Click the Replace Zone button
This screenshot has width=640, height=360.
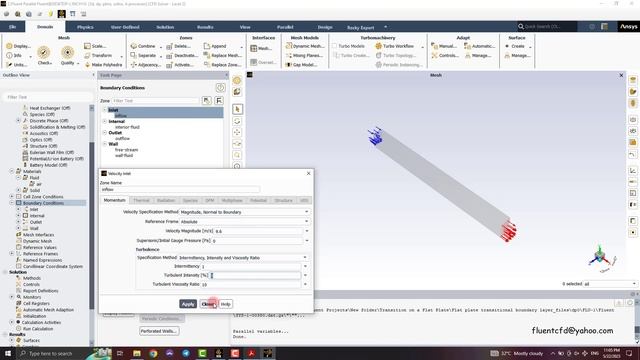222,64
